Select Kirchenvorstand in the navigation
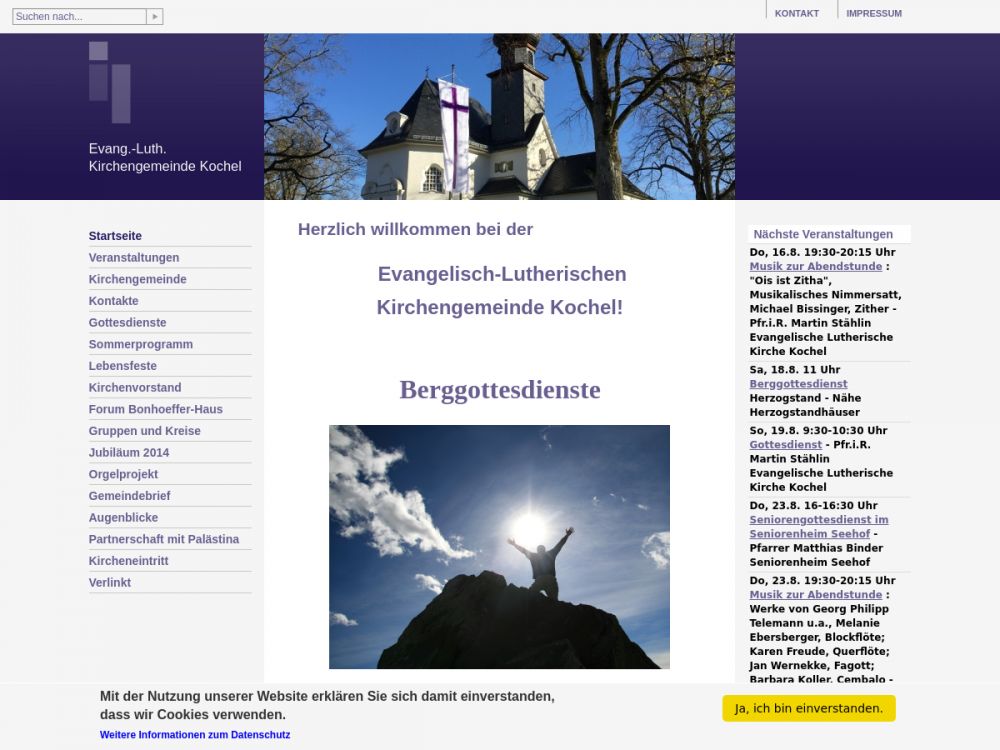This screenshot has width=1000, height=750. point(135,388)
